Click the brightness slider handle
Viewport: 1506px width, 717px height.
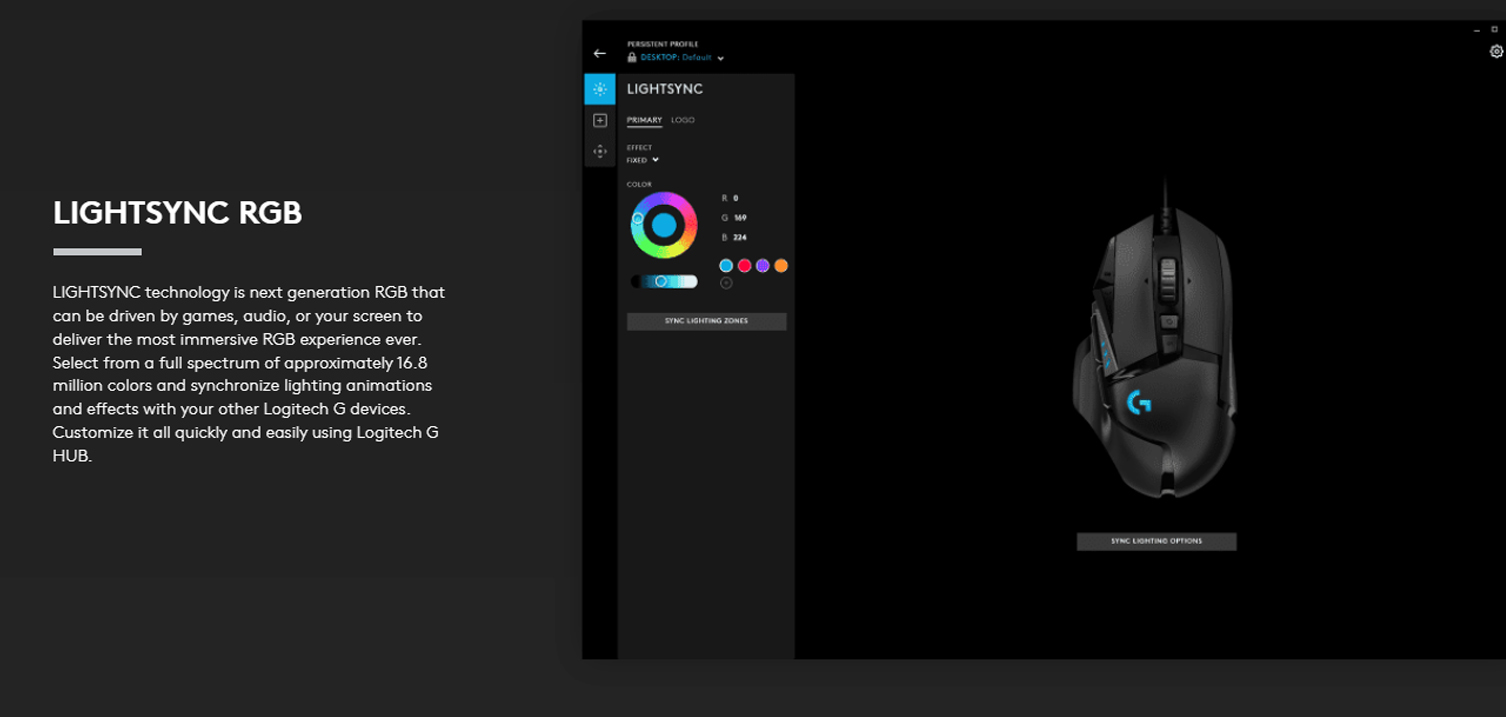(x=661, y=281)
